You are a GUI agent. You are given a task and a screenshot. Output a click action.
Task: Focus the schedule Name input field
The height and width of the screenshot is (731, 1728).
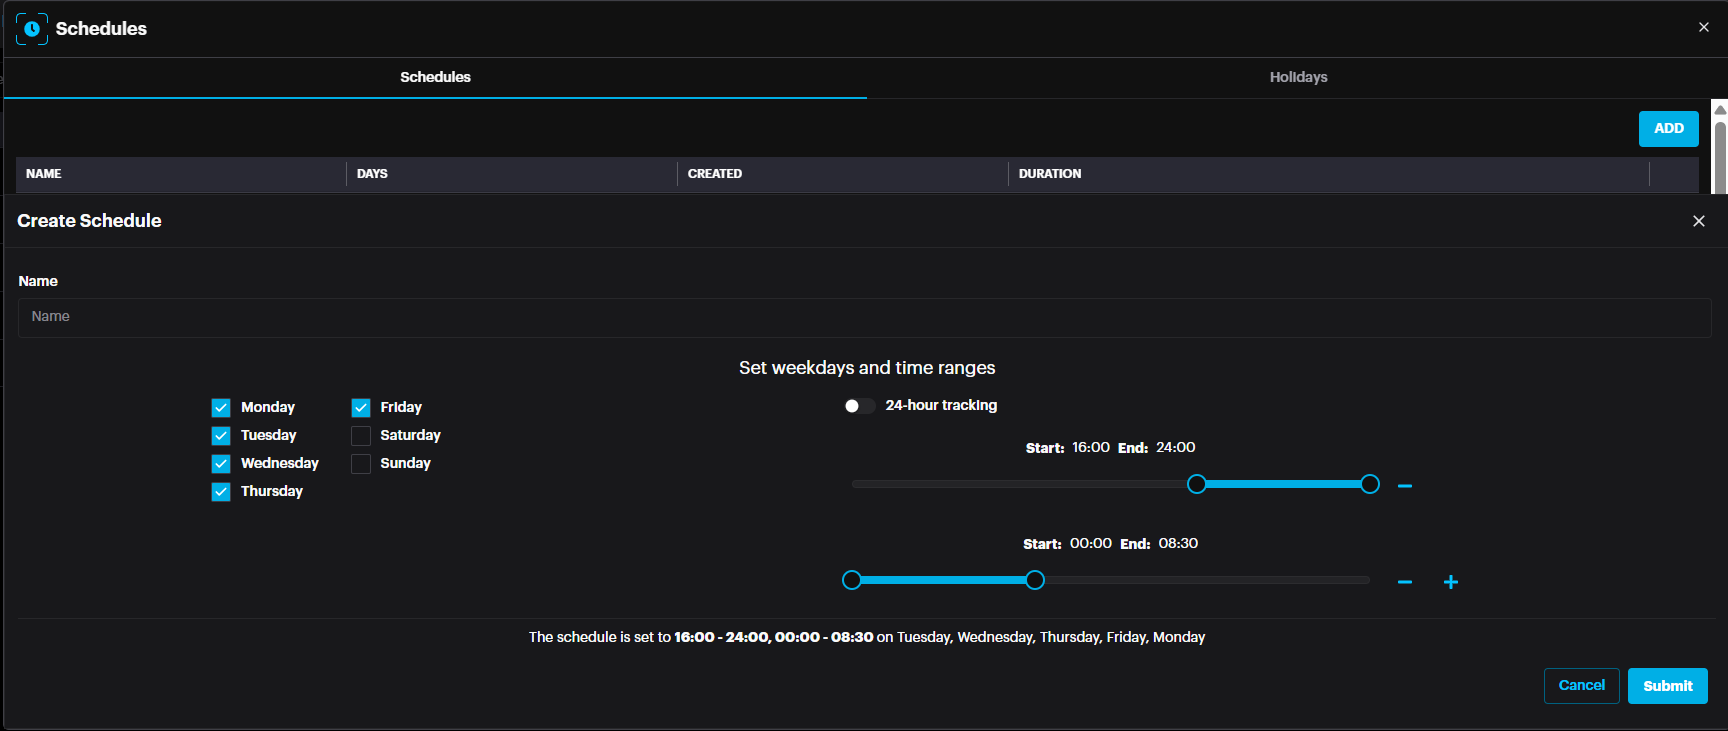(864, 317)
